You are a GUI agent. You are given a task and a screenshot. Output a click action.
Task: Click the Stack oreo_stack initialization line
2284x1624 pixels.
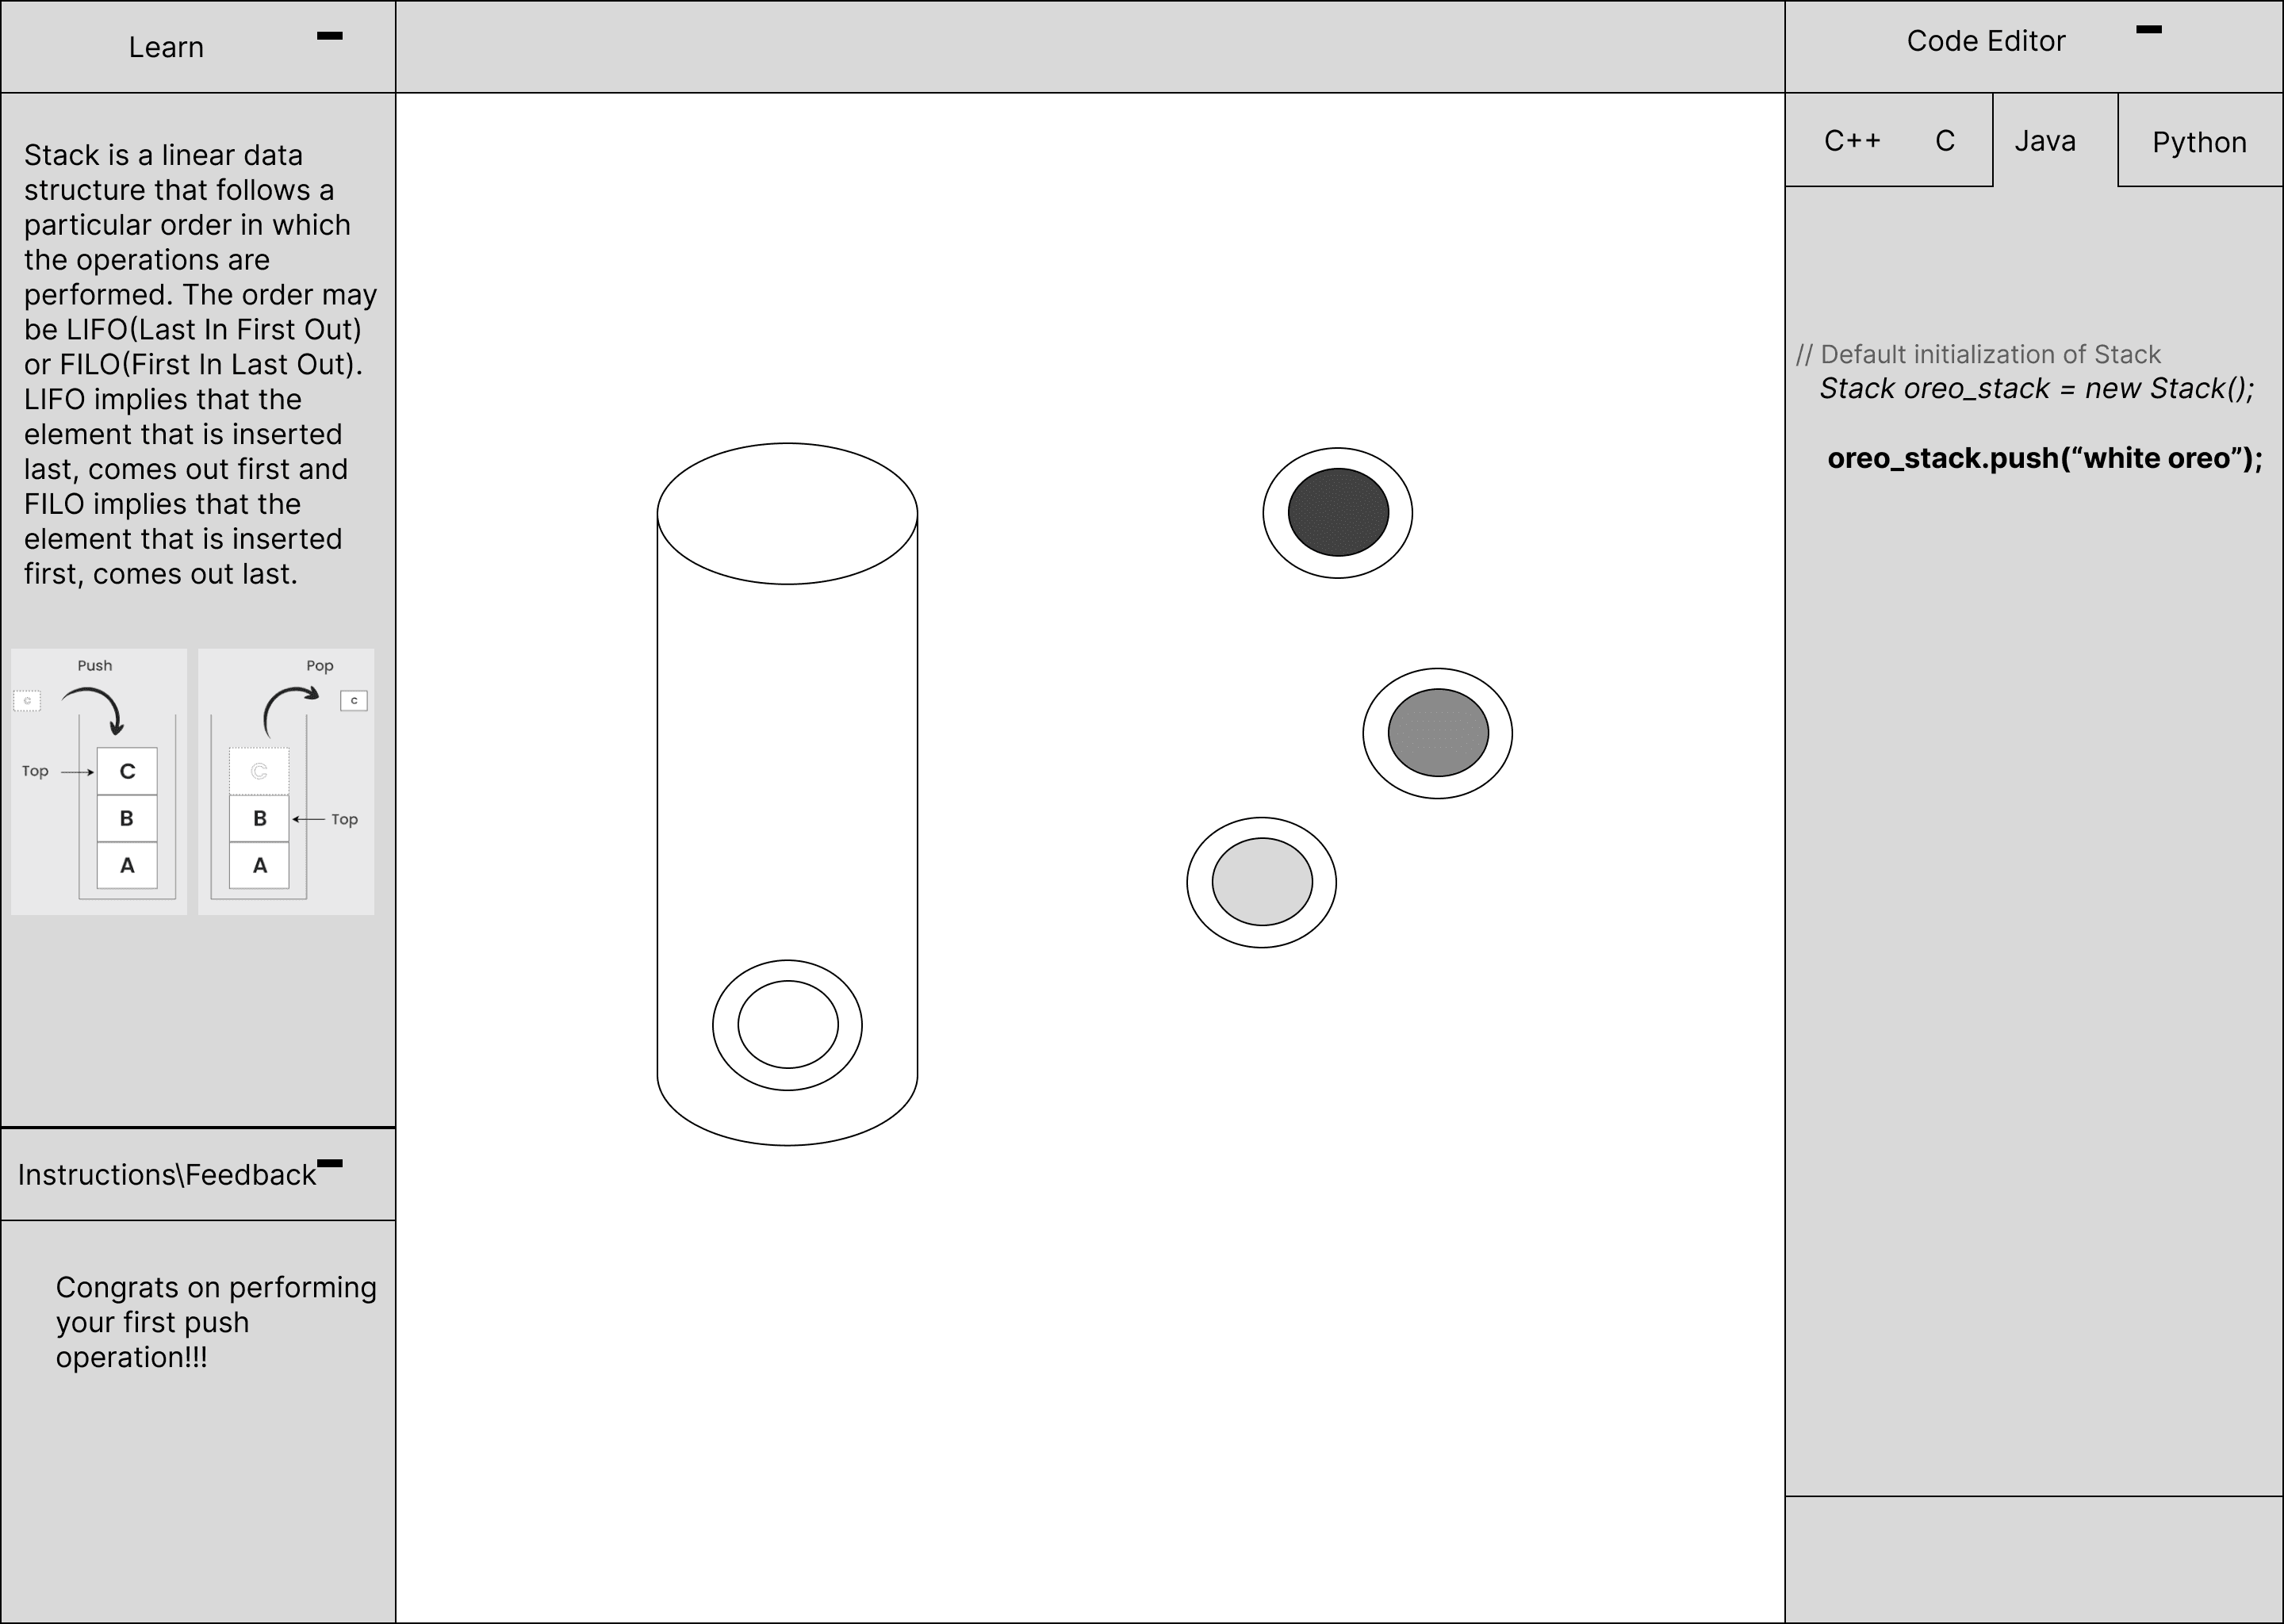pyautogui.click(x=2036, y=388)
